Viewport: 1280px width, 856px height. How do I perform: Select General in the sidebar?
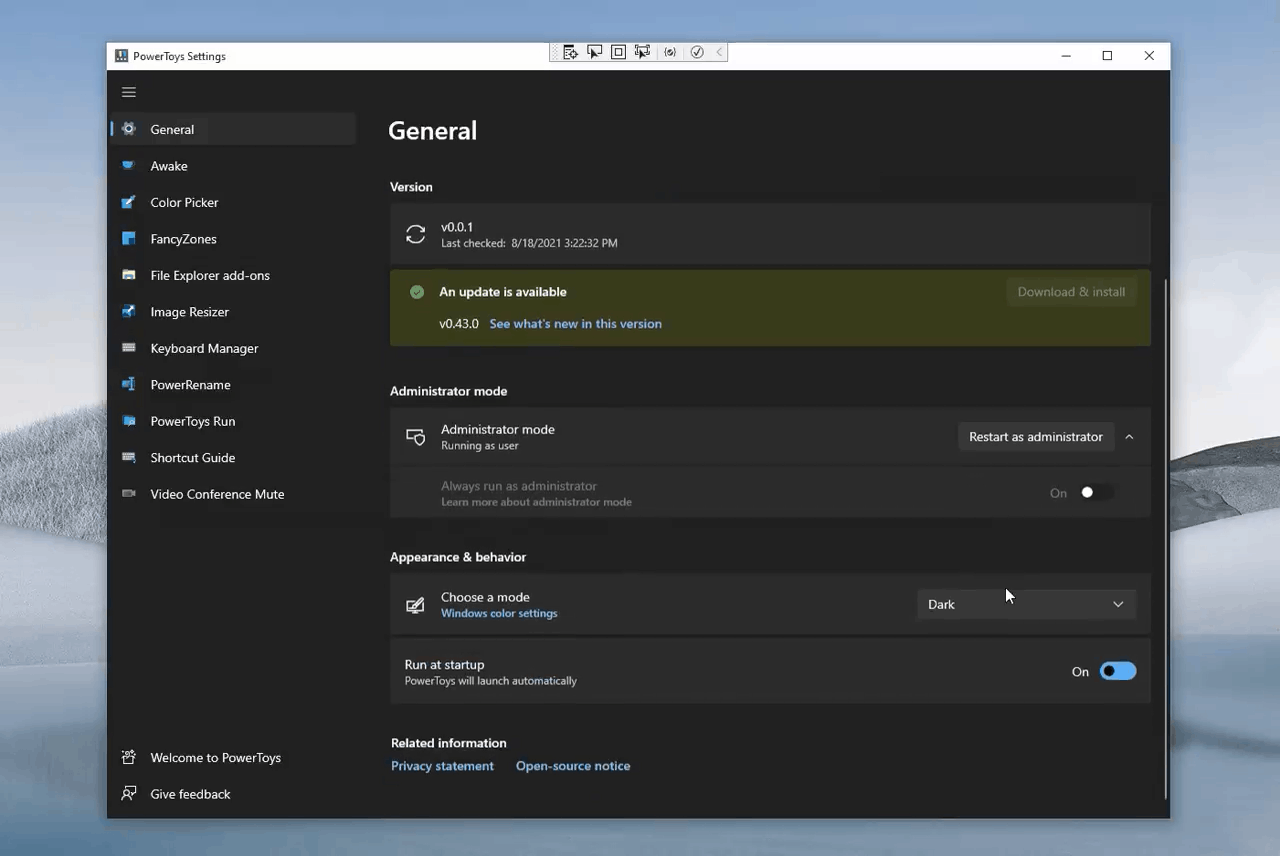click(233, 129)
